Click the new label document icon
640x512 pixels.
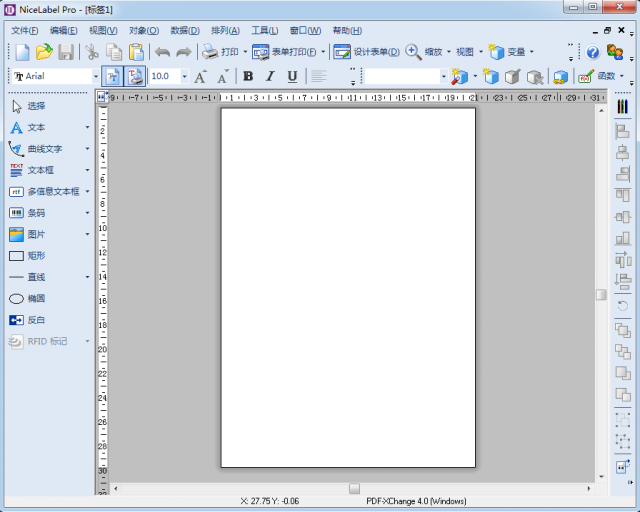coord(22,52)
